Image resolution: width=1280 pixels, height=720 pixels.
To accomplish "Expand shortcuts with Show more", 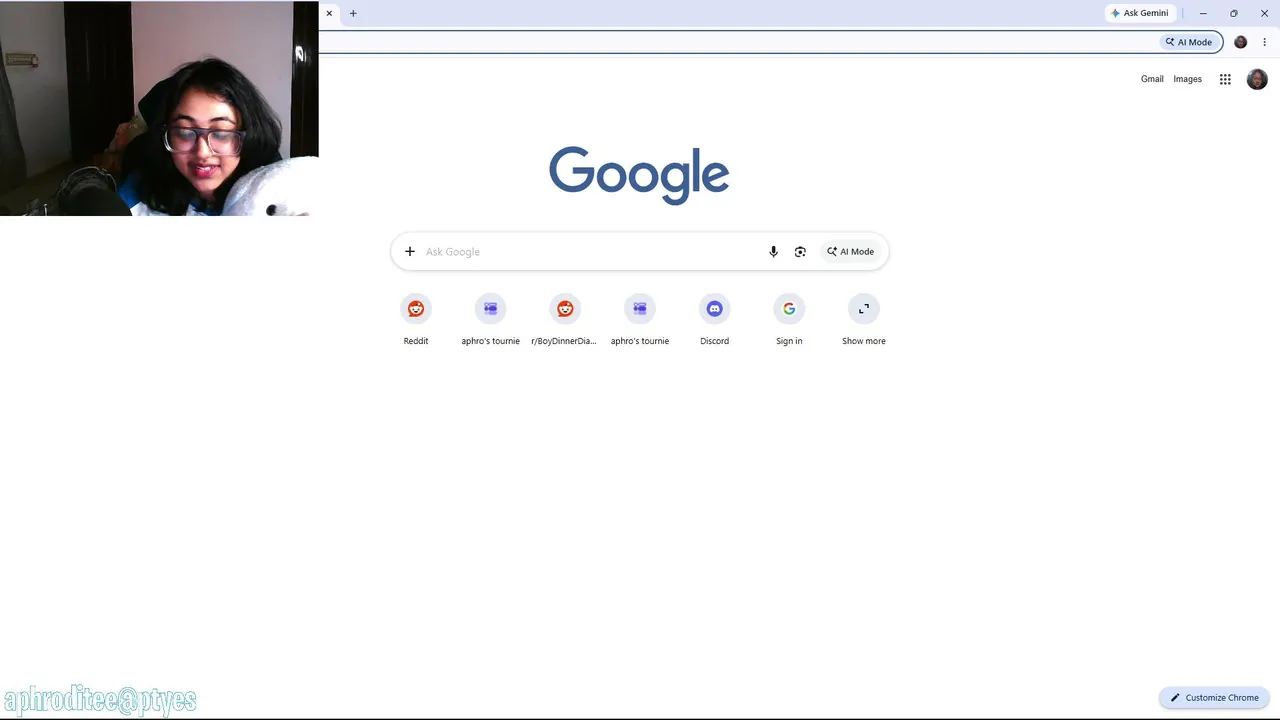I will click(x=864, y=321).
